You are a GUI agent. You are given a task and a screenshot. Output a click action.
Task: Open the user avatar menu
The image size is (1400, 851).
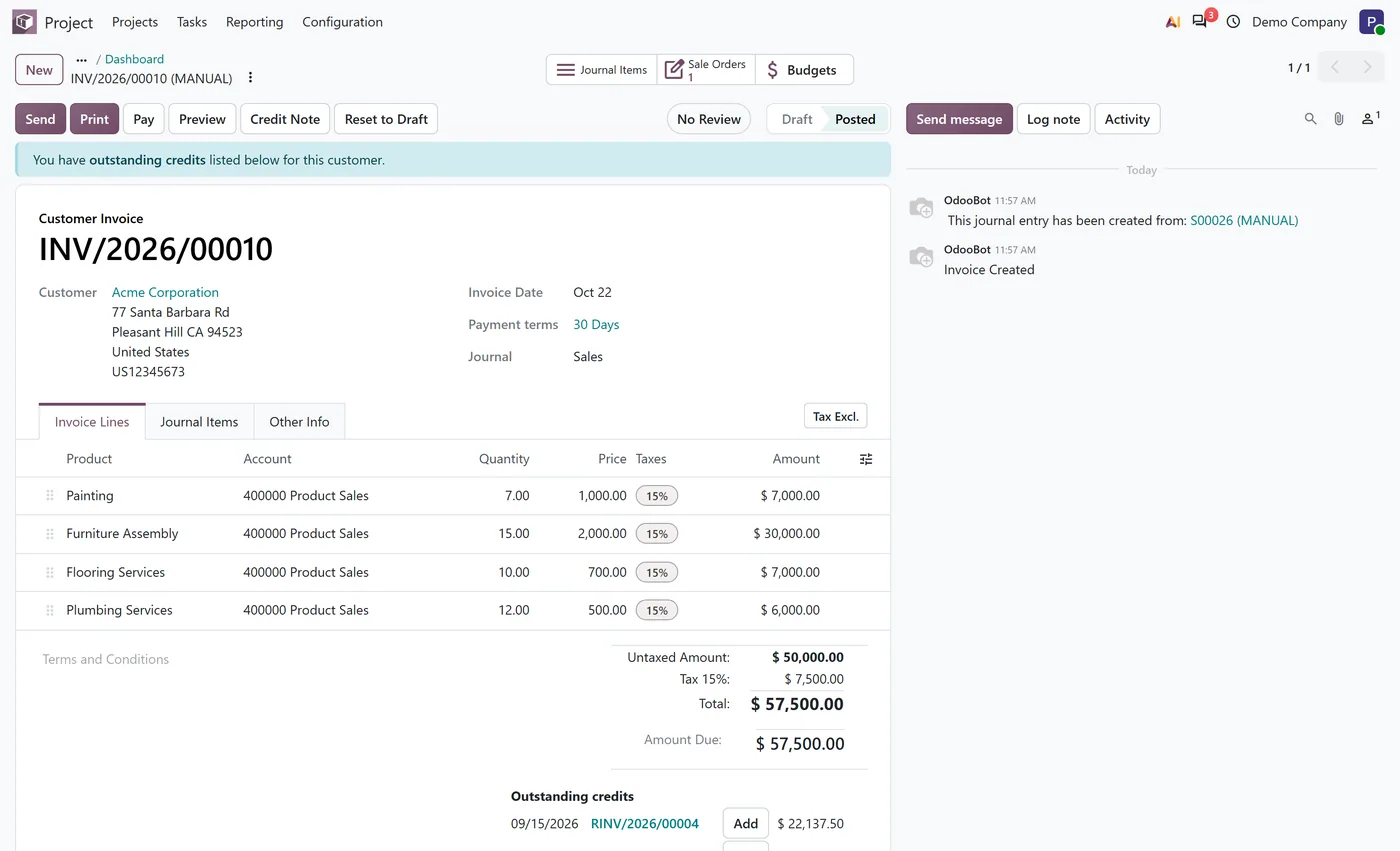click(1371, 22)
